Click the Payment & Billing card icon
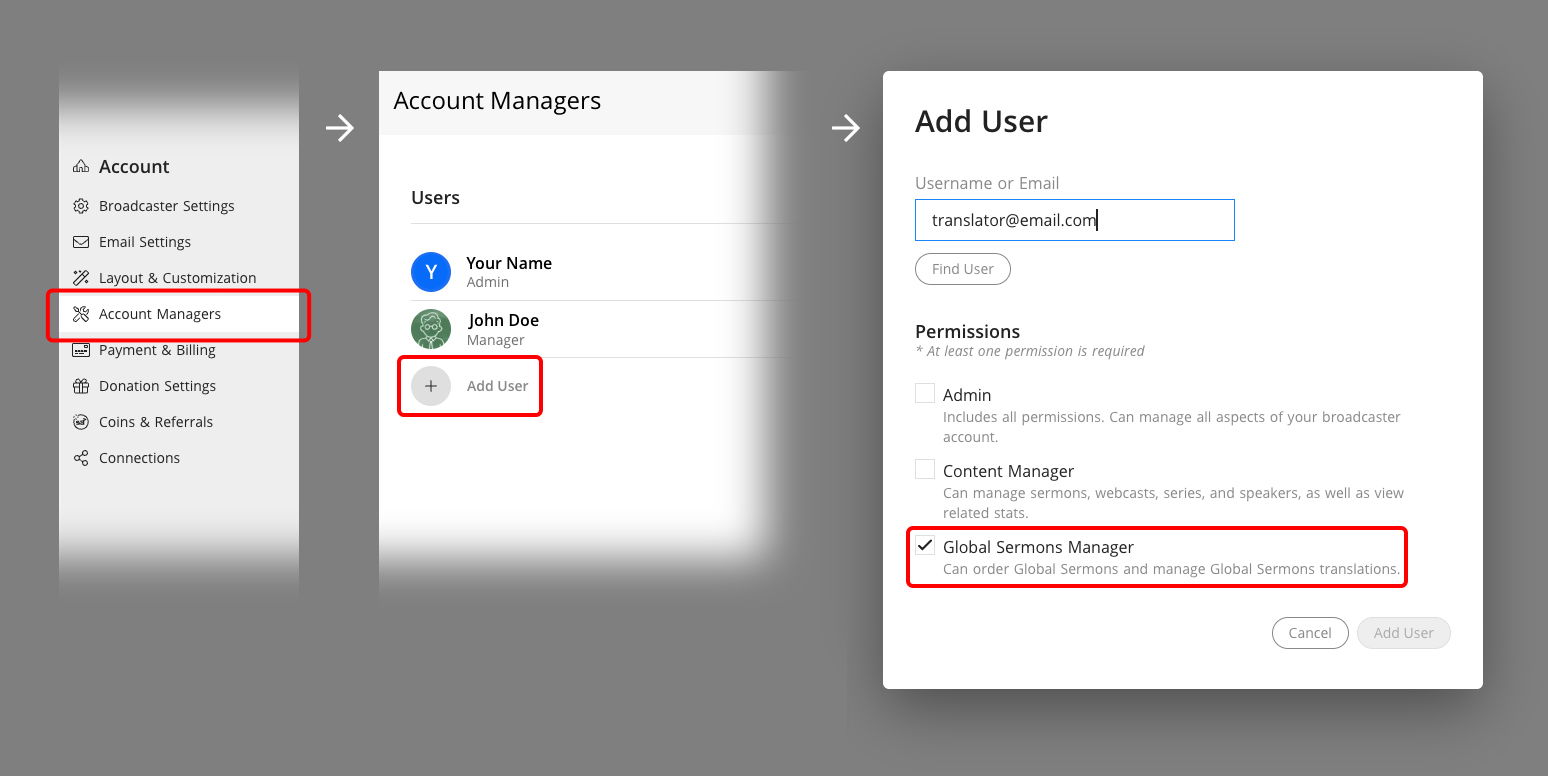This screenshot has height=776, width=1548. (x=80, y=350)
